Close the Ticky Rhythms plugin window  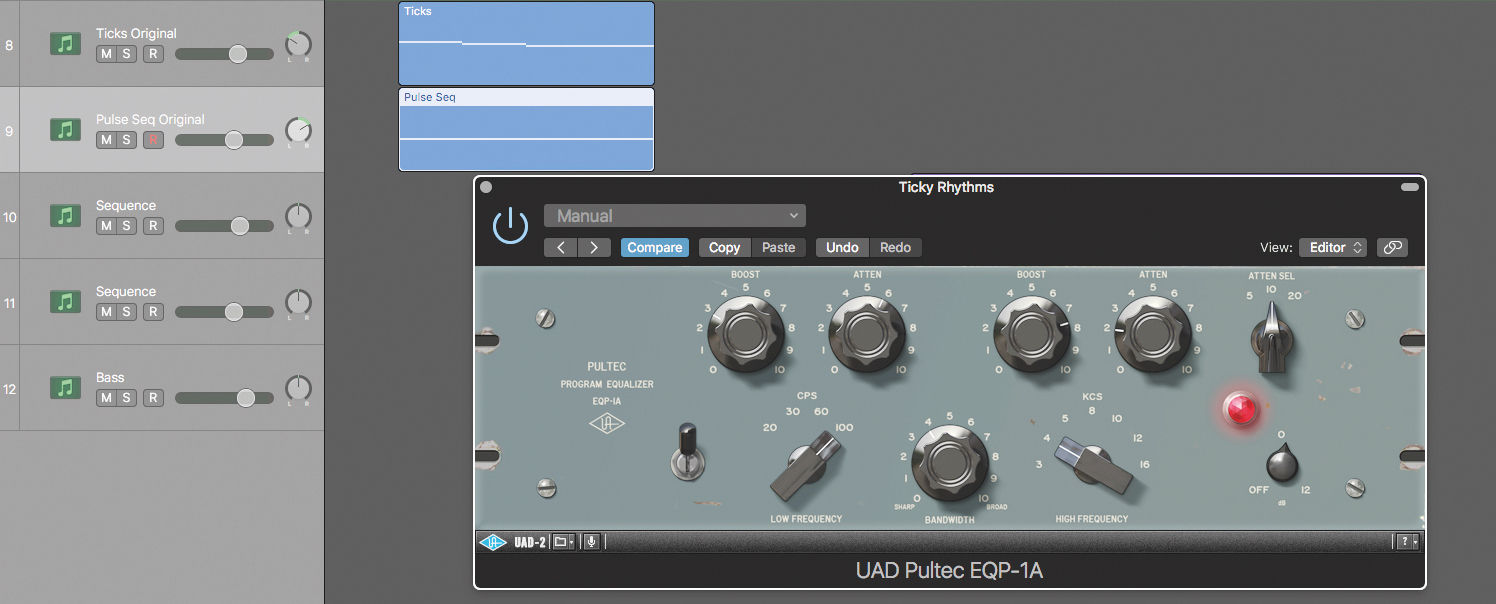click(486, 187)
